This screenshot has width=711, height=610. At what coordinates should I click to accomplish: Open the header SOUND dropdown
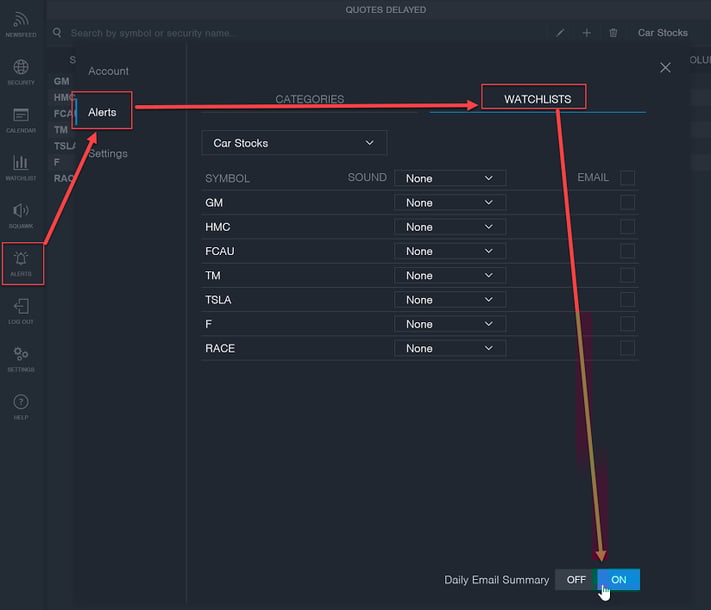click(x=450, y=178)
